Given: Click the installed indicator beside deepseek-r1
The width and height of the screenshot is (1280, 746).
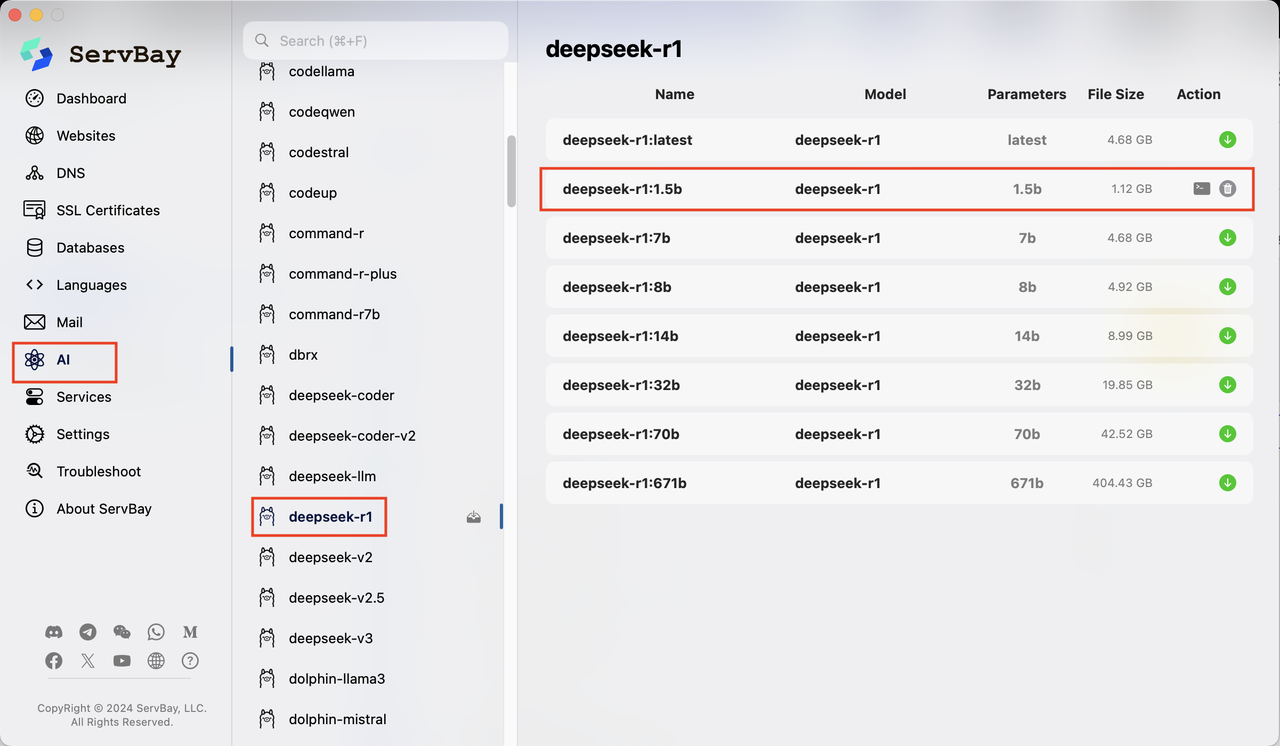Looking at the screenshot, I should pyautogui.click(x=474, y=517).
